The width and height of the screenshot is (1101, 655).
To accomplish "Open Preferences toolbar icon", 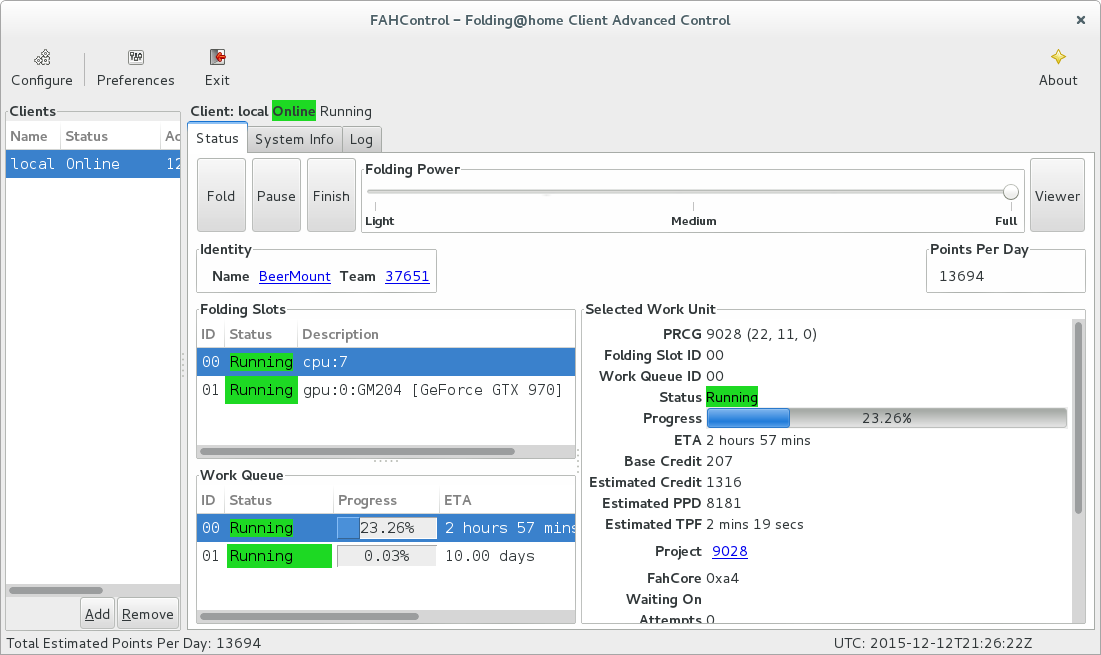I will [136, 57].
